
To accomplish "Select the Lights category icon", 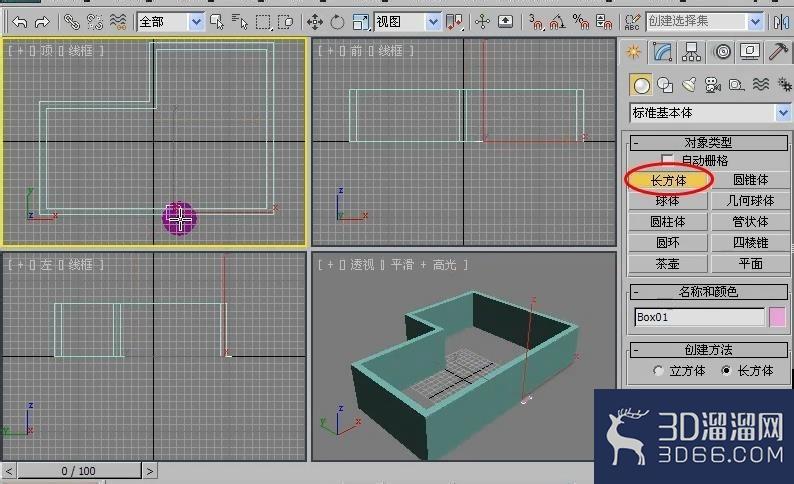I will click(689, 85).
